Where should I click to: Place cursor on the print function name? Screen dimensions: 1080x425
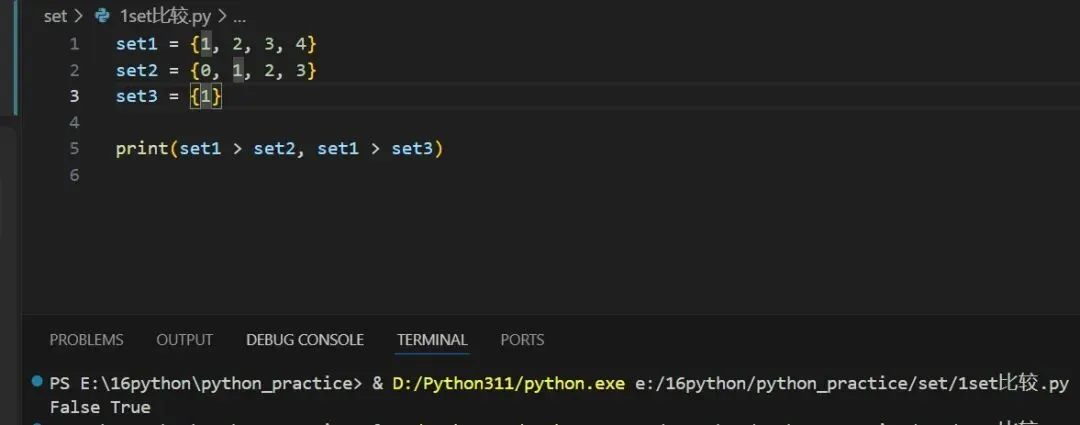[x=142, y=148]
